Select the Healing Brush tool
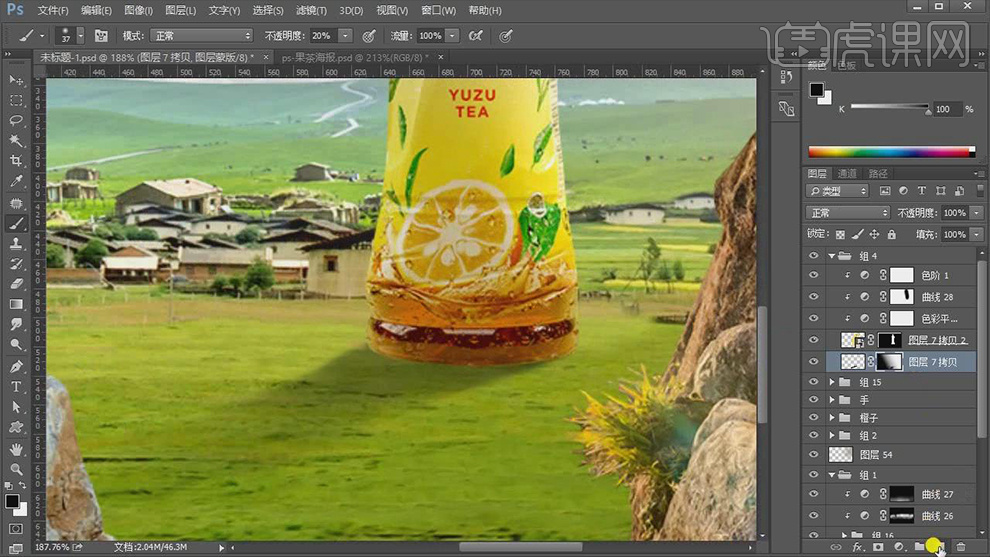 coord(16,203)
